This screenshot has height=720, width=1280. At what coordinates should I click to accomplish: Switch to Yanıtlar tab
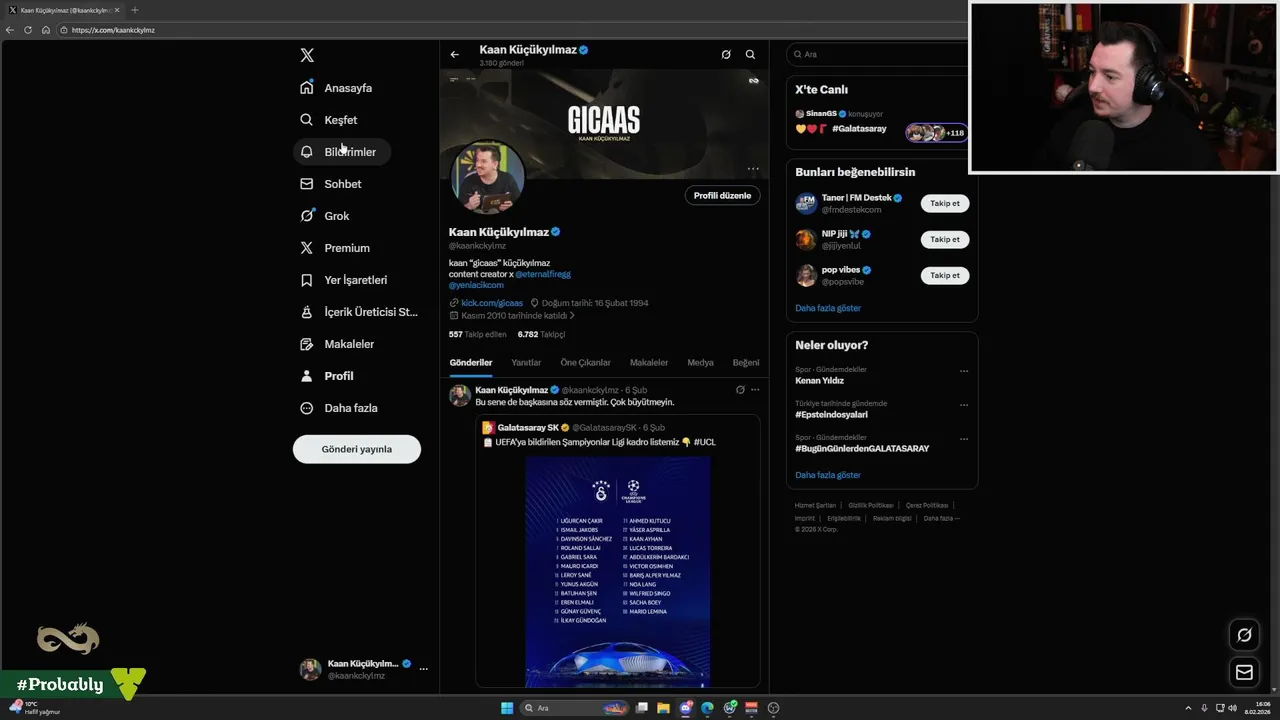[x=526, y=363]
